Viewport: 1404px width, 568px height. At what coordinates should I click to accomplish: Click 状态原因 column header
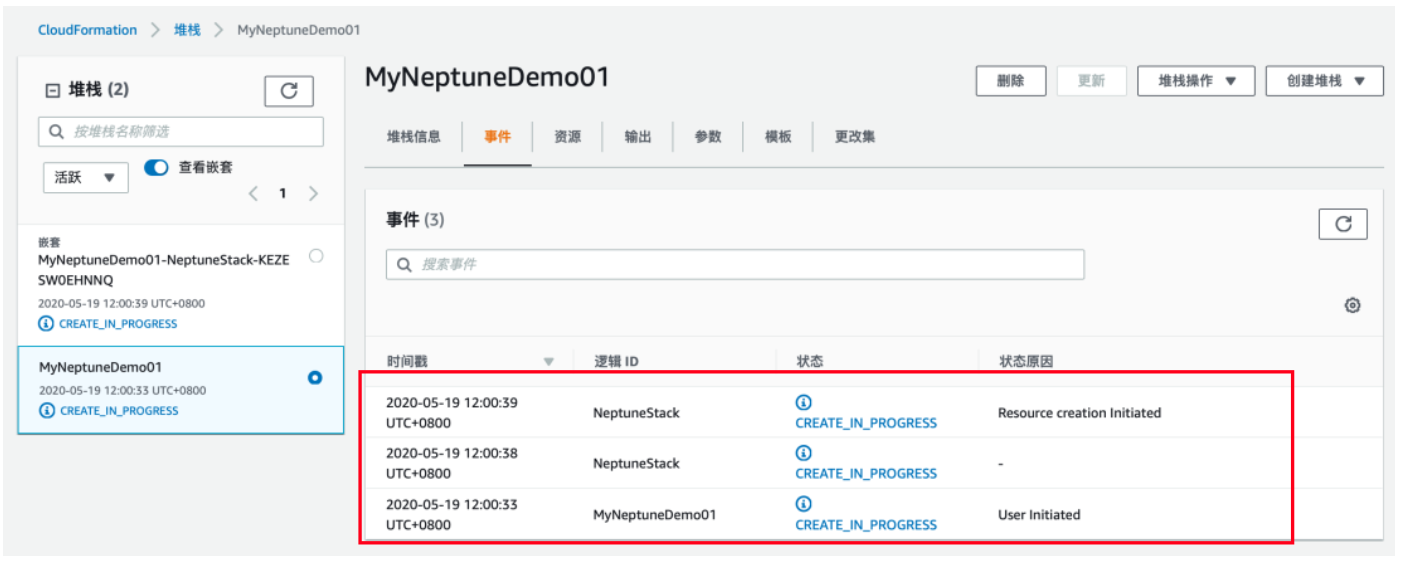pos(1026,361)
